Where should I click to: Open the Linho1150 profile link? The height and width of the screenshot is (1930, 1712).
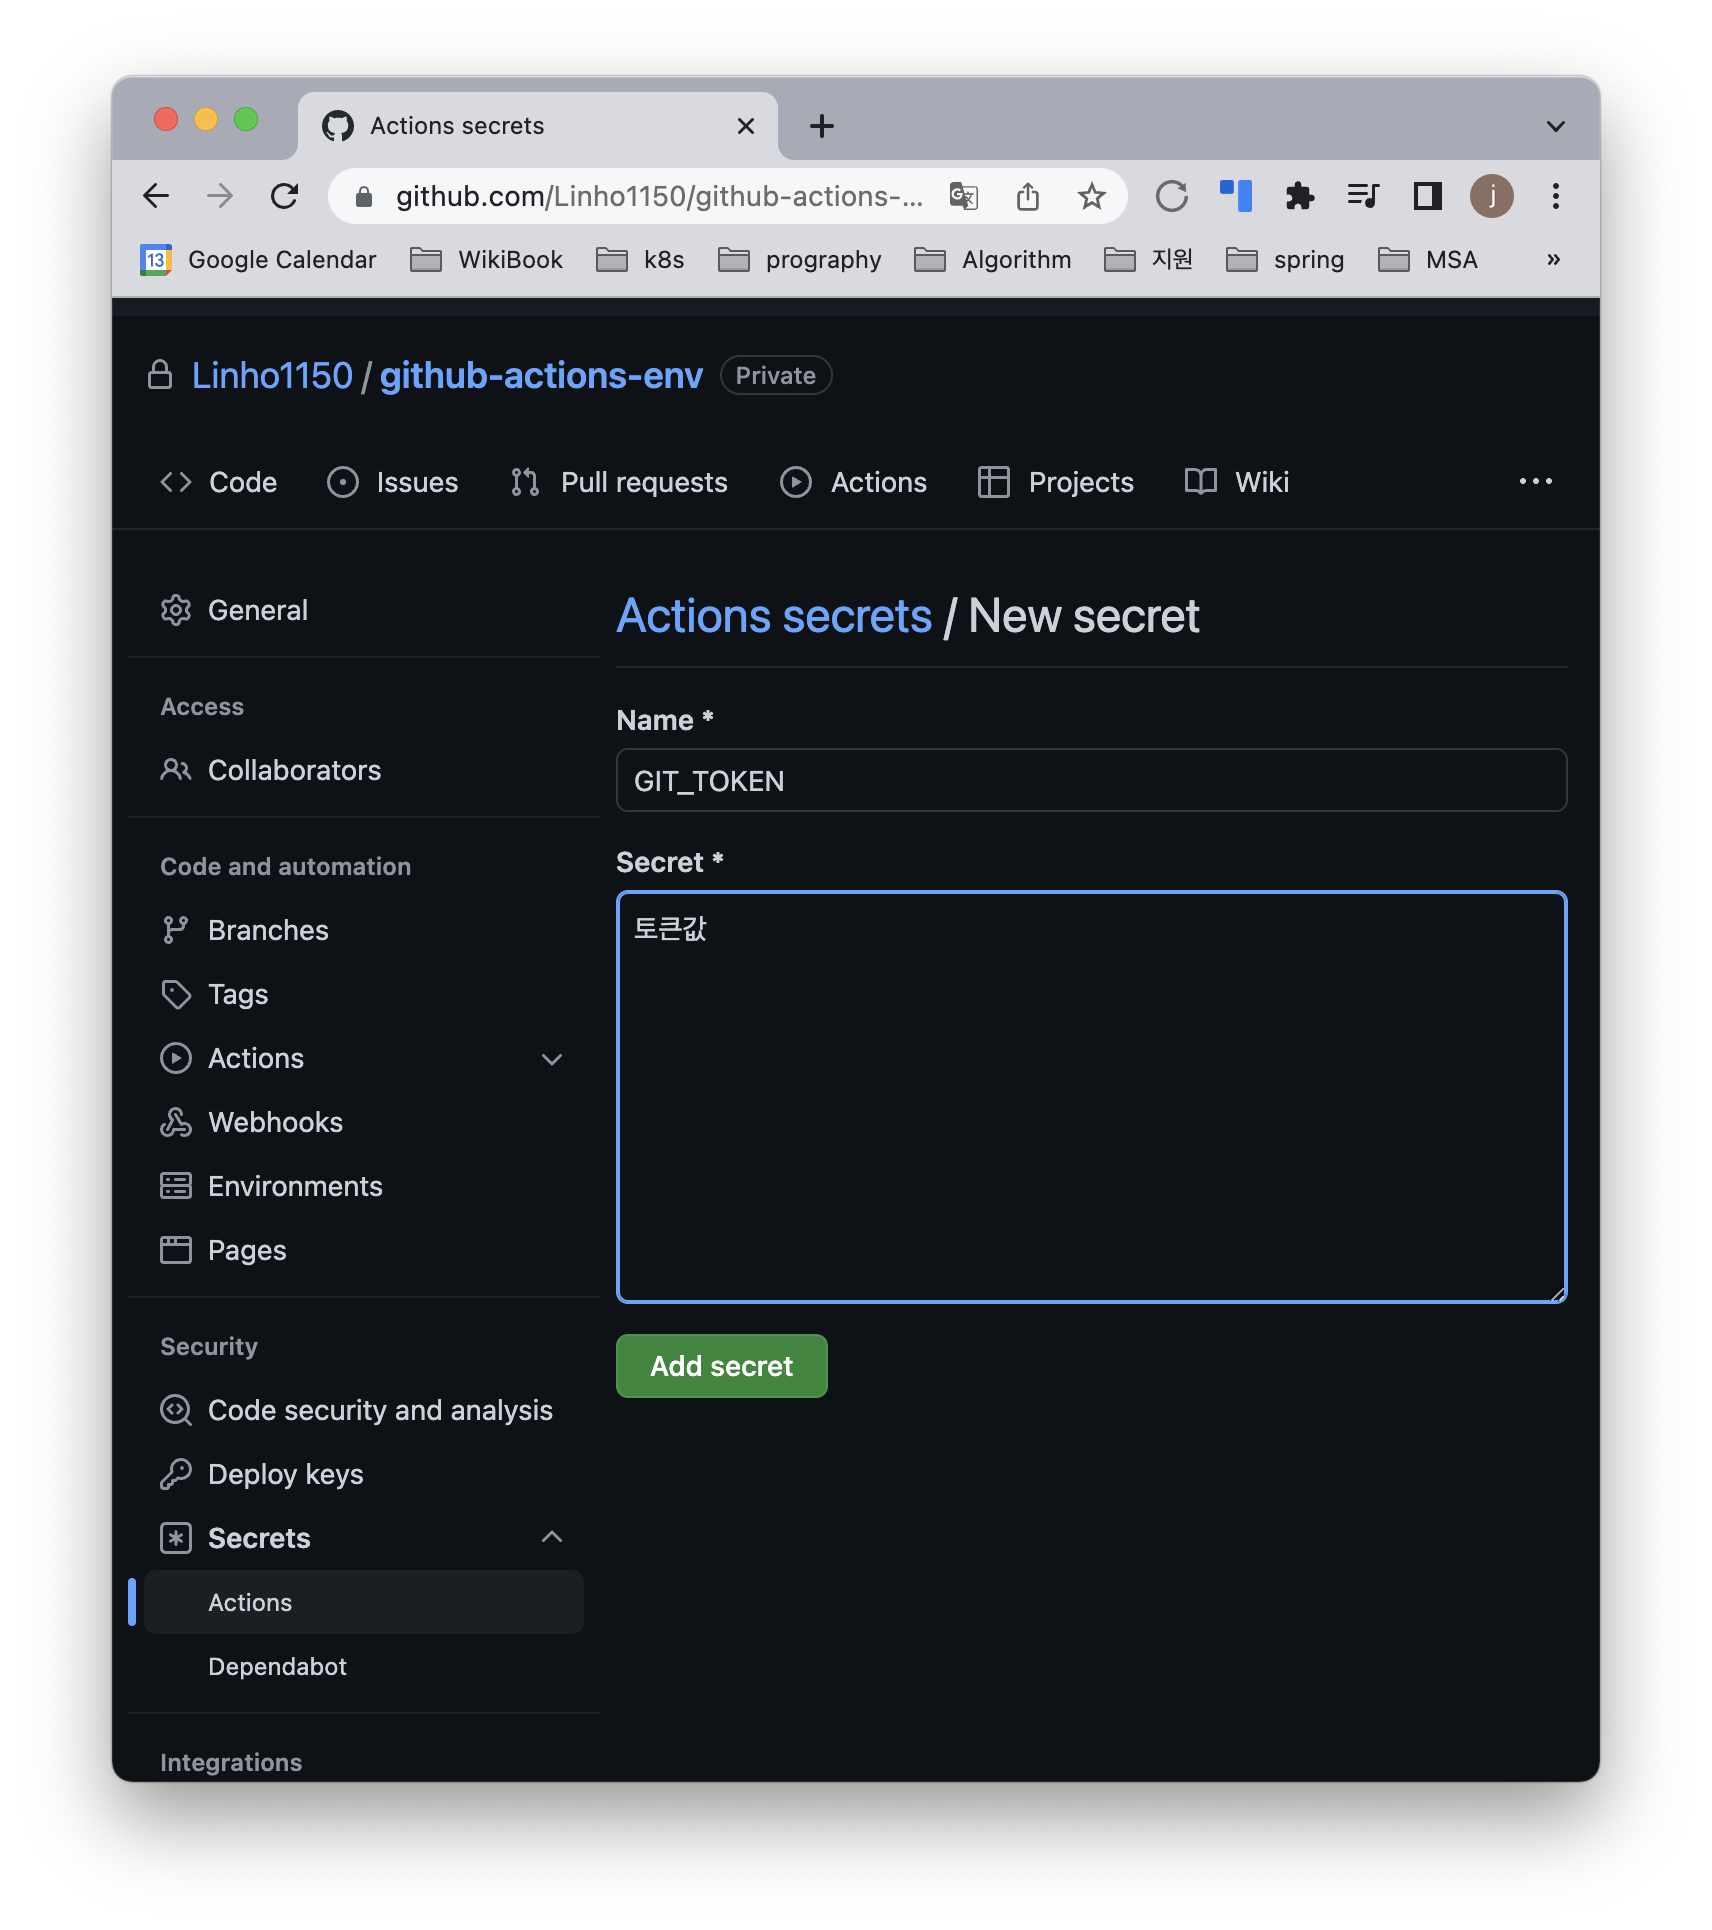point(272,375)
